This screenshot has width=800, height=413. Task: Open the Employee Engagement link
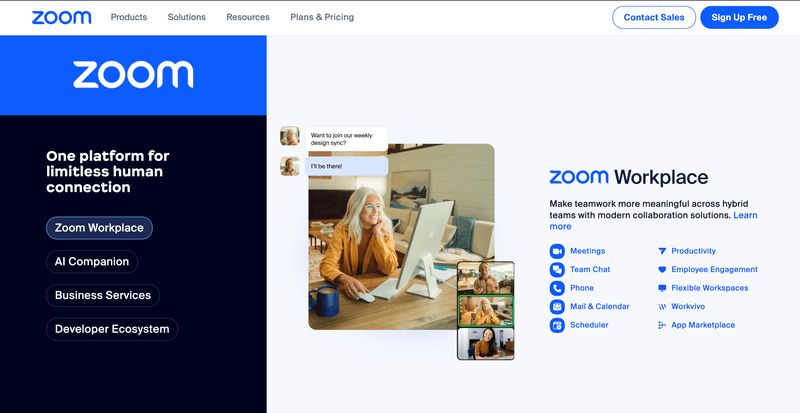(714, 270)
